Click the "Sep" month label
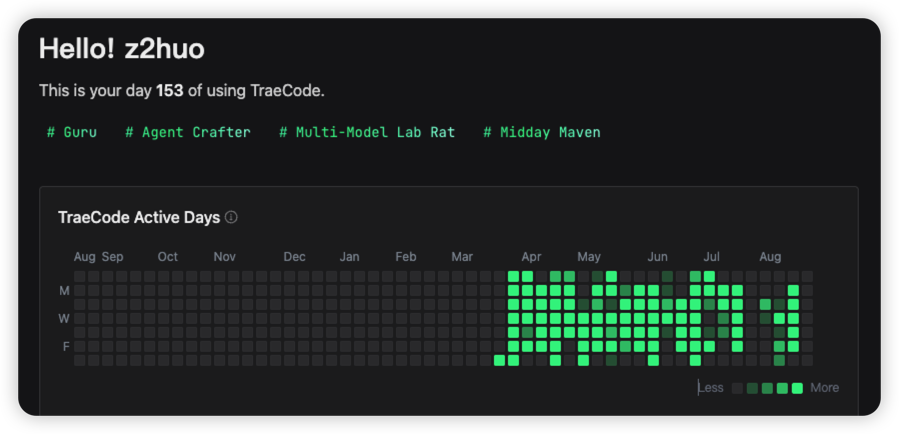 (112, 257)
